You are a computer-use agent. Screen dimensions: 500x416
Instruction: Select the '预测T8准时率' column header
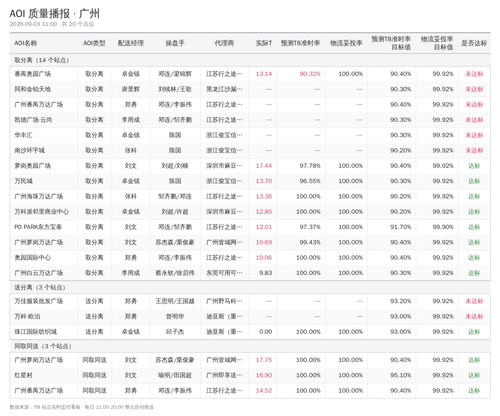(300, 43)
